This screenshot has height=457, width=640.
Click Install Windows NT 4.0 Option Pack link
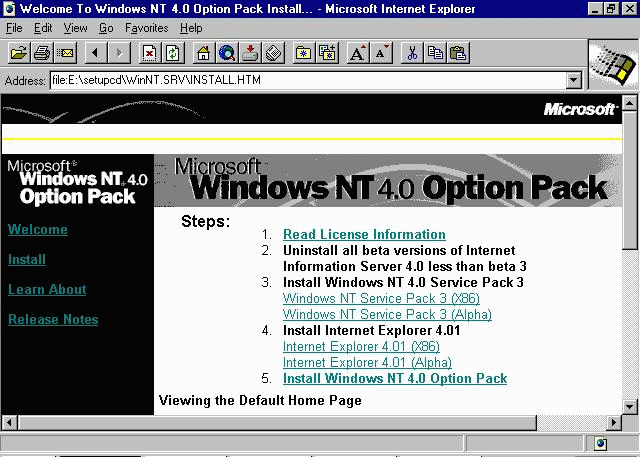pos(395,379)
